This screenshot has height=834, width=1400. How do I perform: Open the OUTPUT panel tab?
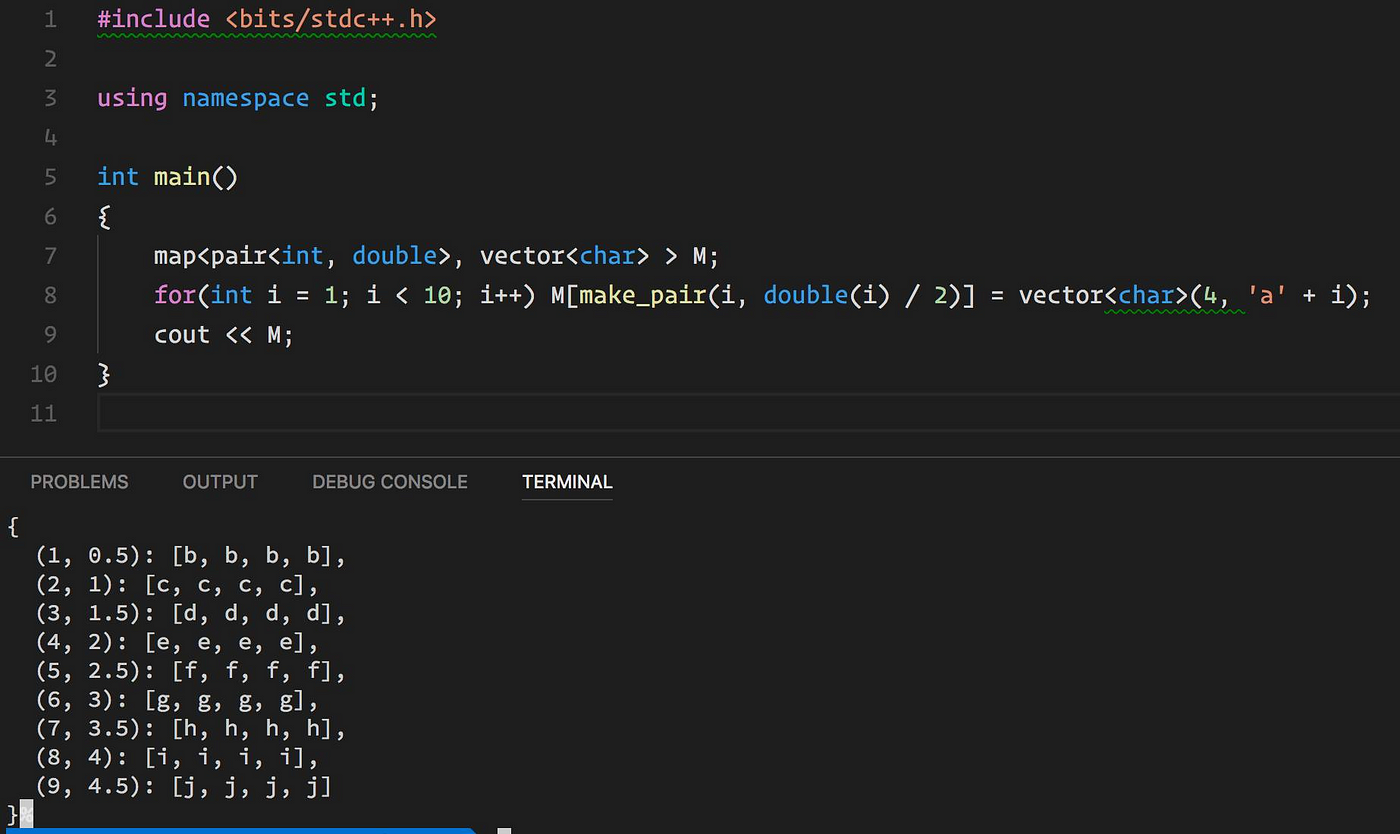click(220, 482)
